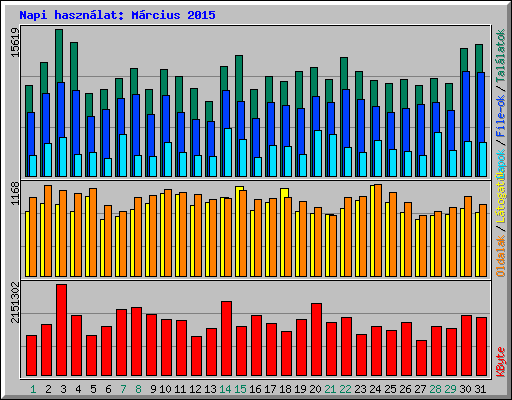Click day label 31 on the x-axis
Screen dimensions: 512x400
click(480, 389)
